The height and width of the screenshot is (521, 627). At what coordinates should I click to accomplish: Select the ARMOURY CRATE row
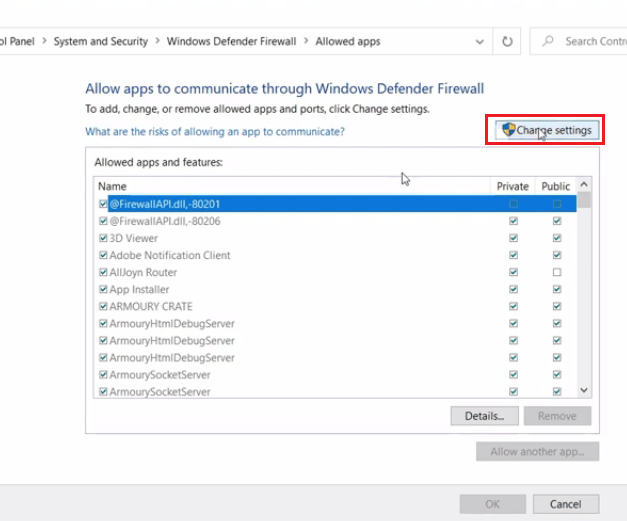pyautogui.click(x=336, y=306)
